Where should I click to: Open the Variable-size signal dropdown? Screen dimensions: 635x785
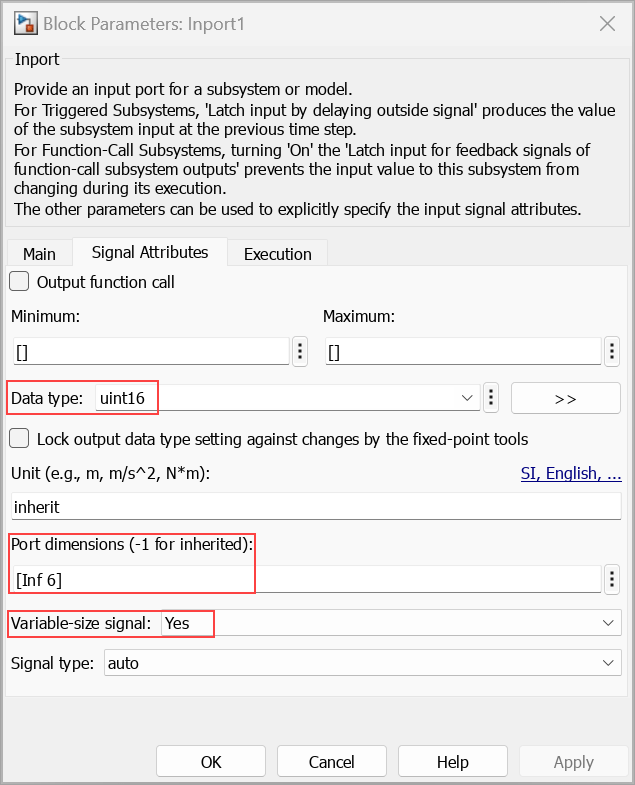tap(606, 623)
